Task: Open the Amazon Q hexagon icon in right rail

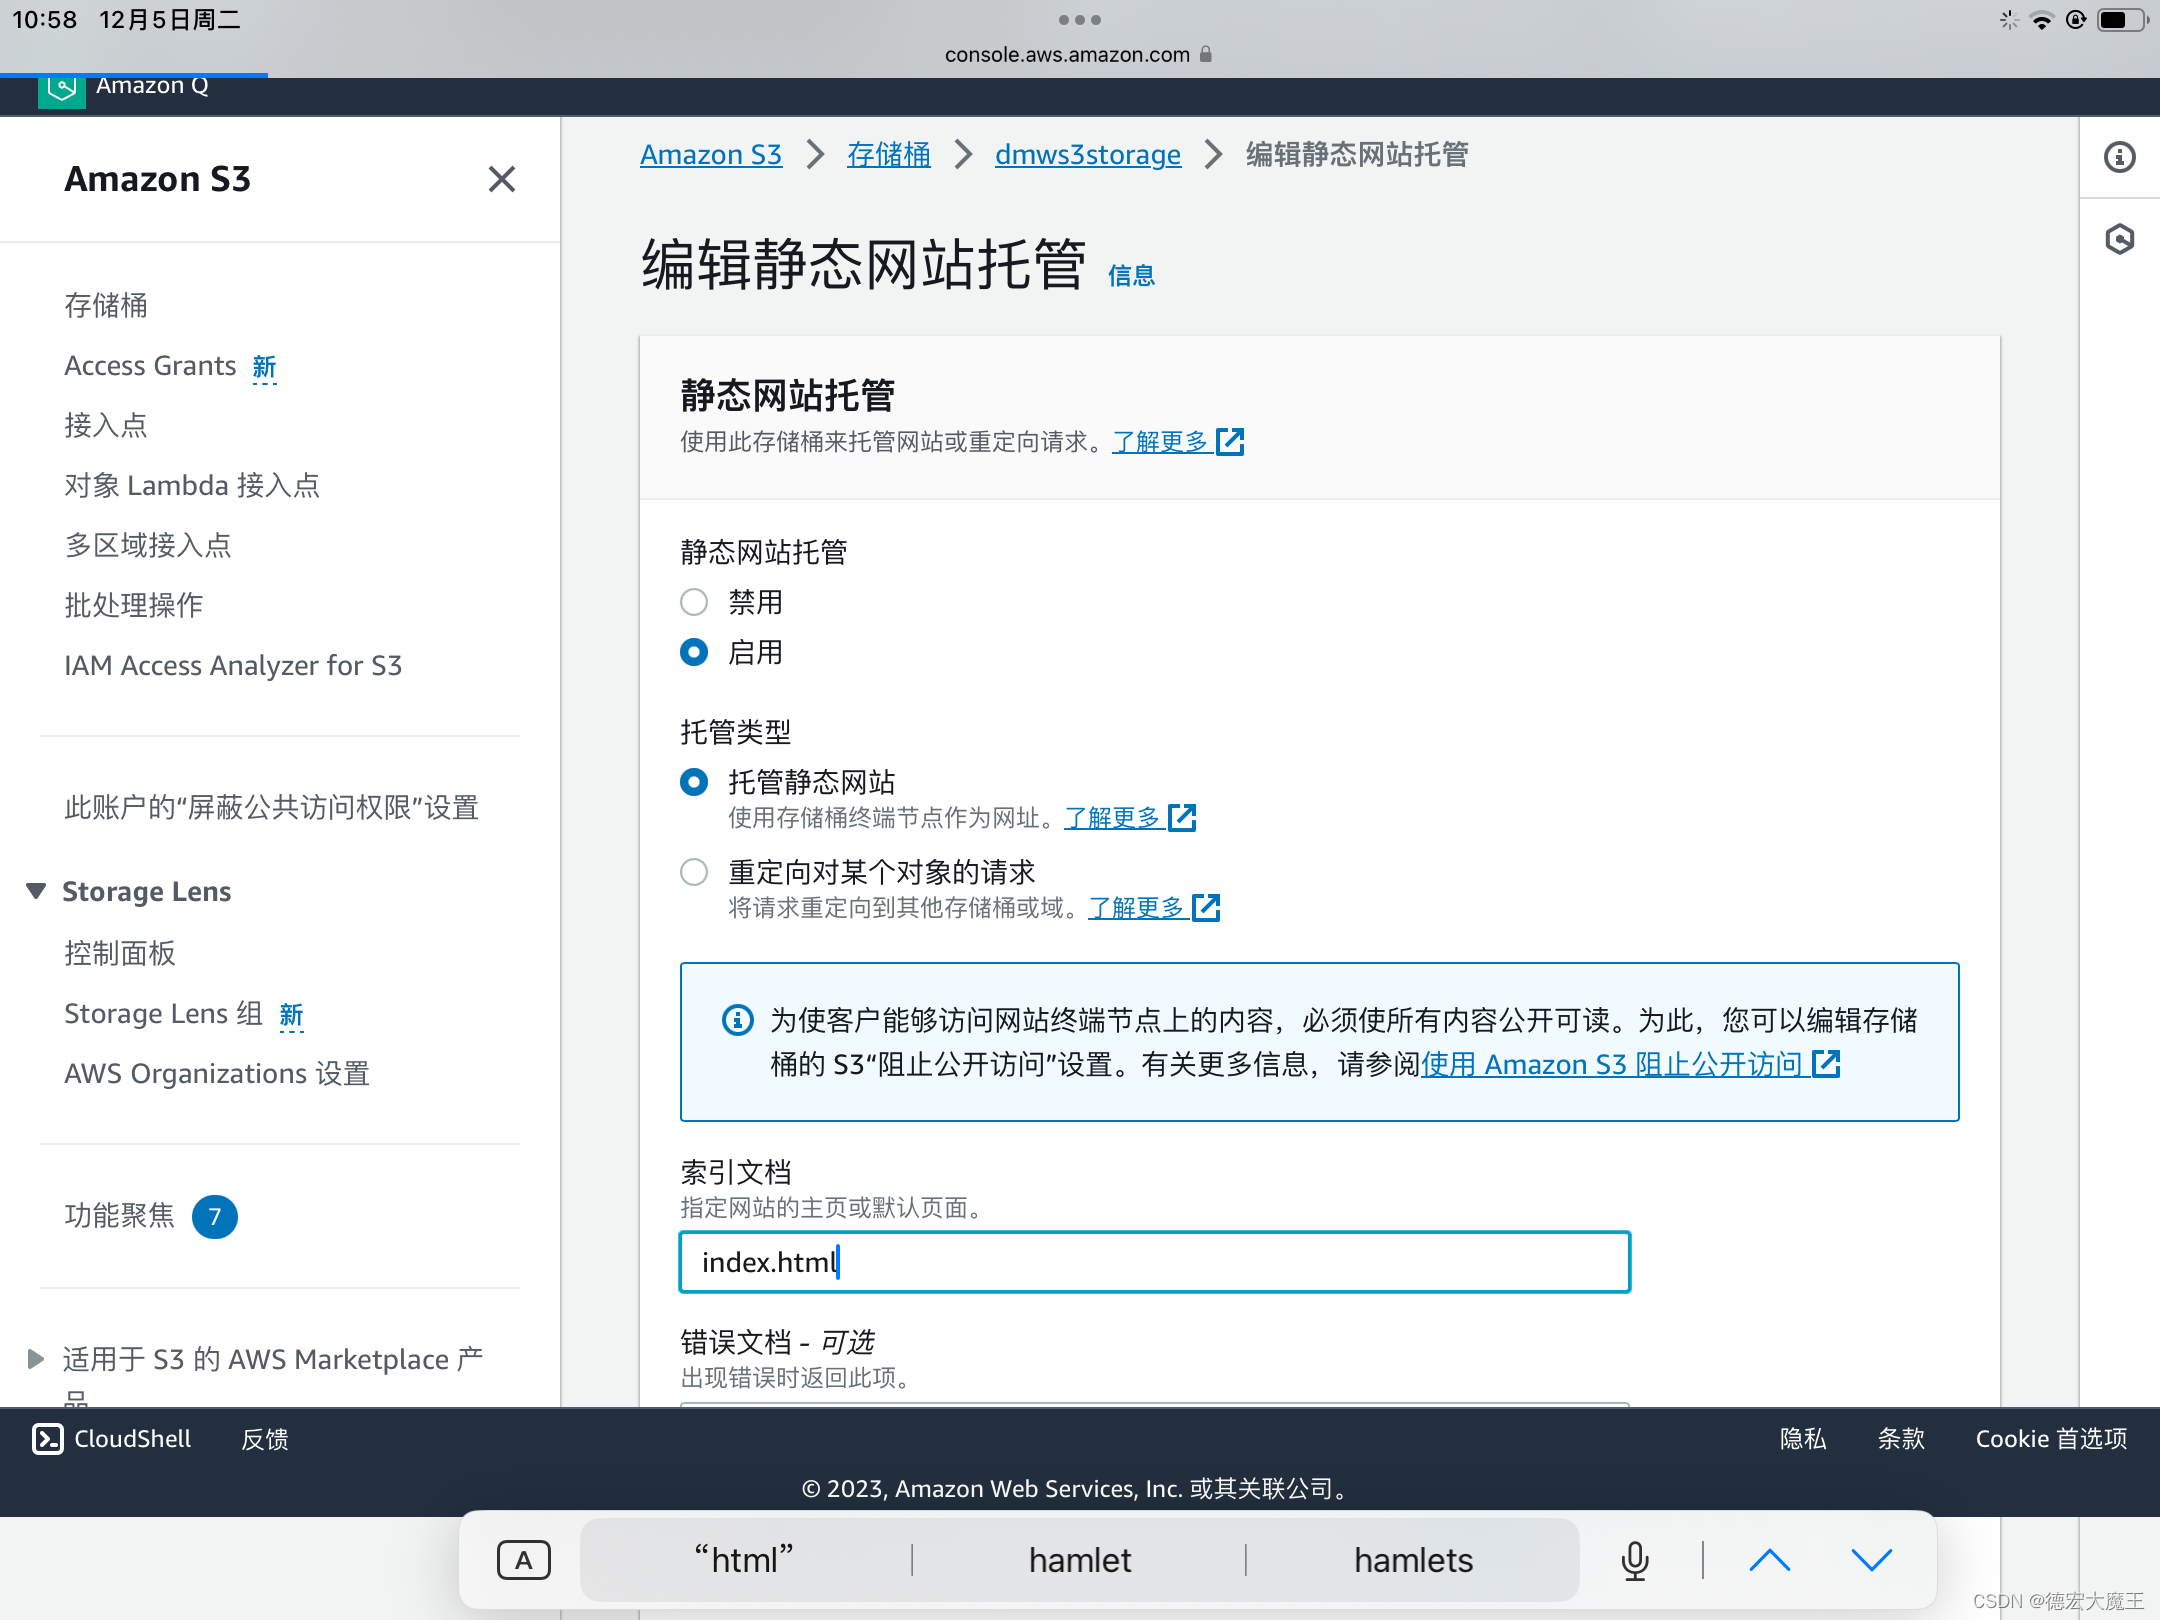Action: coord(2119,239)
